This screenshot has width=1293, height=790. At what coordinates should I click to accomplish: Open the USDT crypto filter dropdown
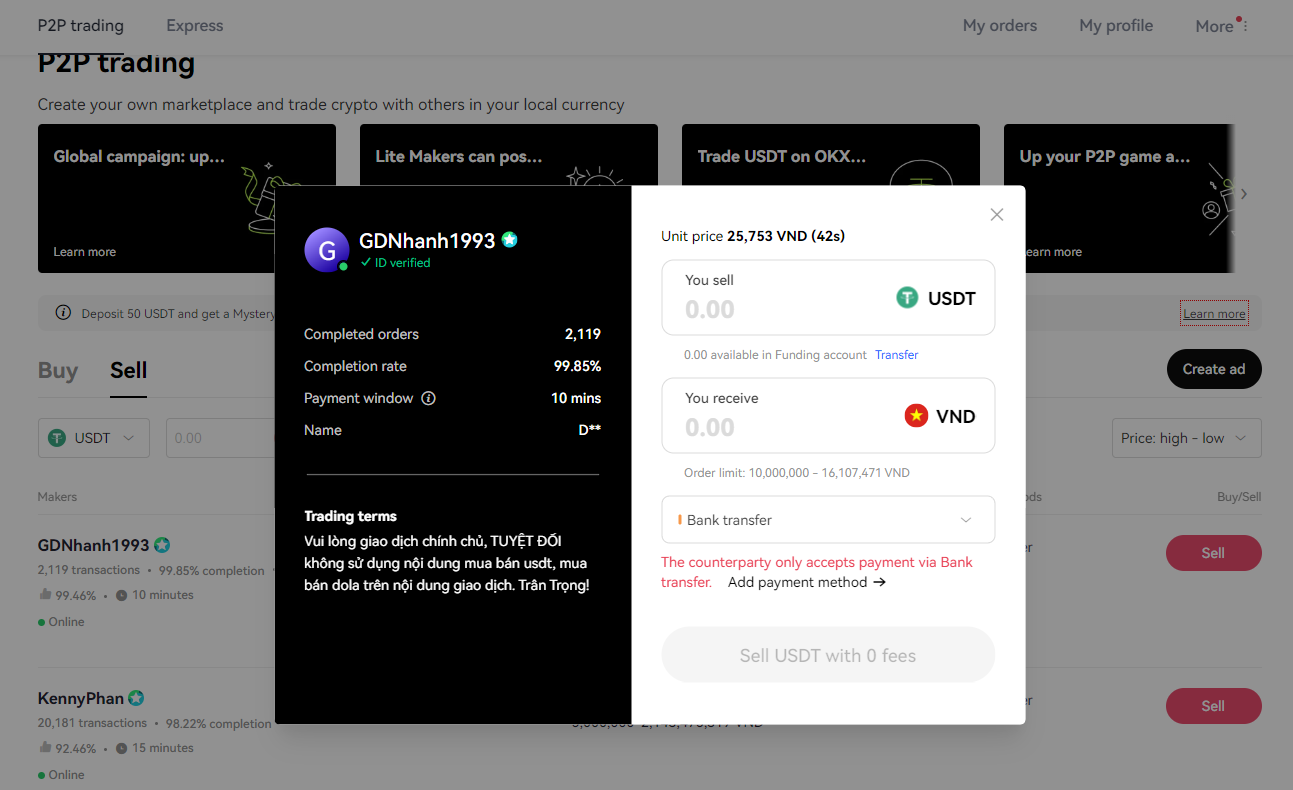point(94,438)
